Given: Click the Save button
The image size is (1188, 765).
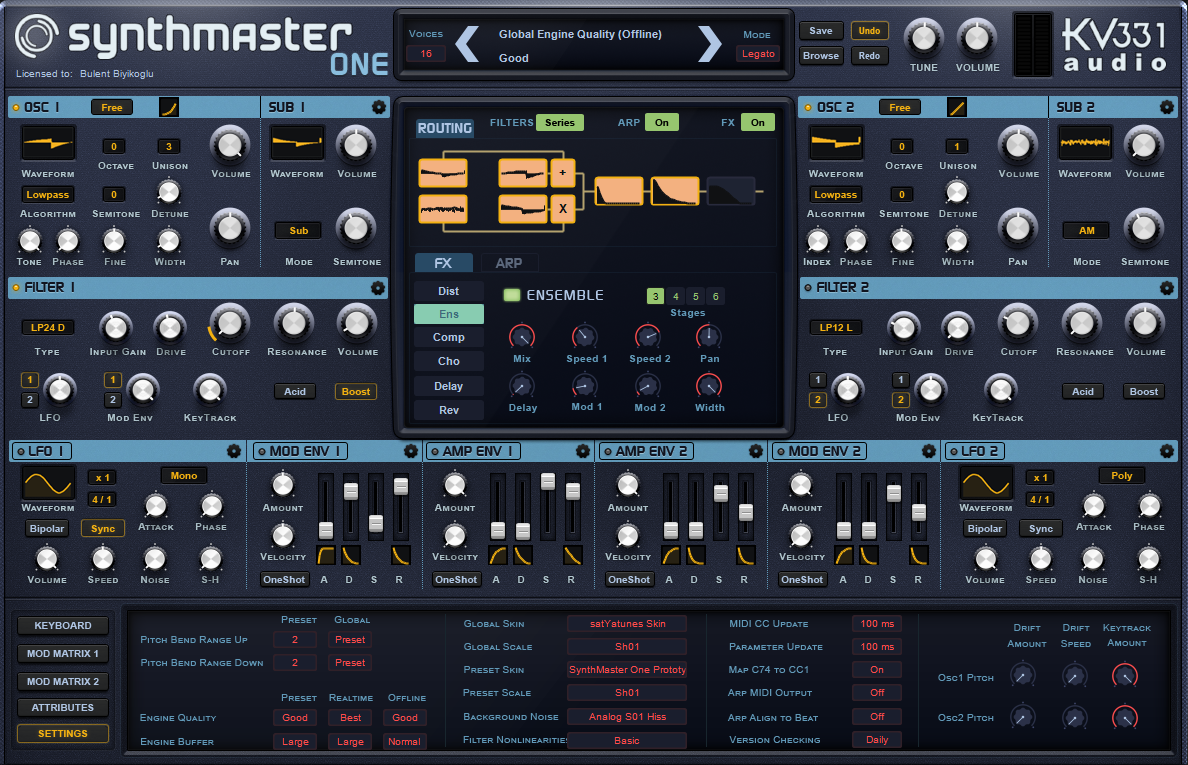Looking at the screenshot, I should point(820,30).
